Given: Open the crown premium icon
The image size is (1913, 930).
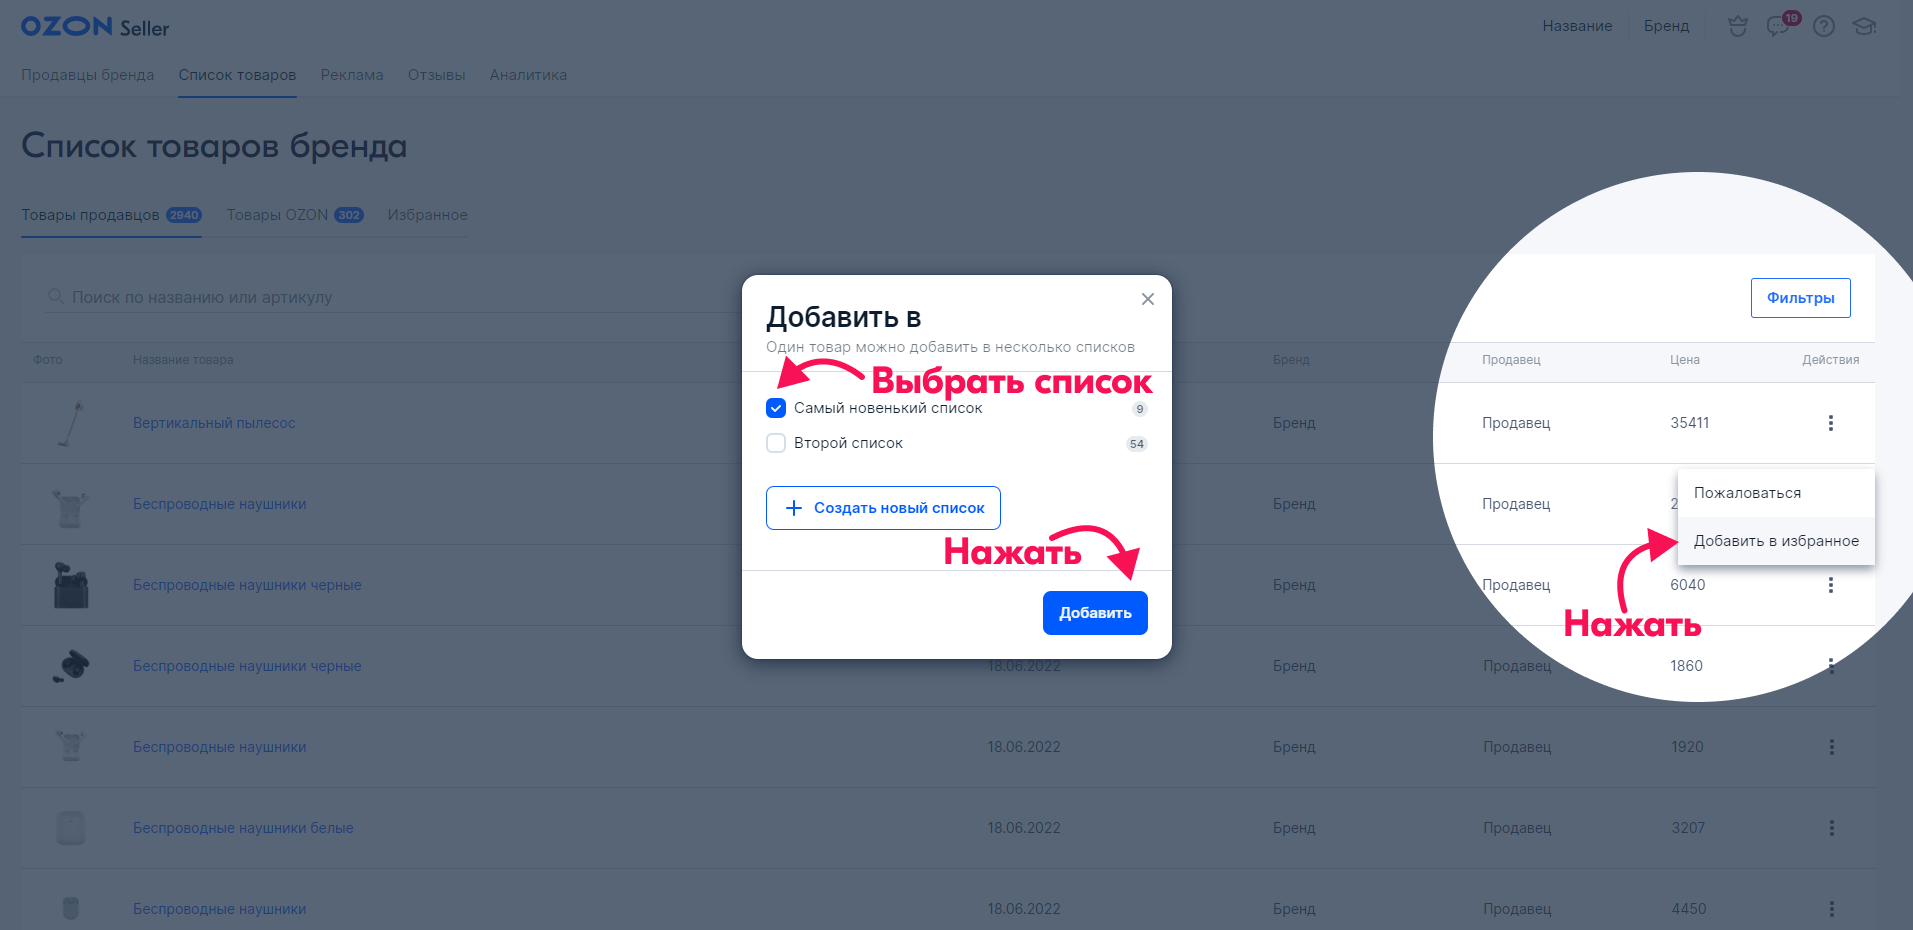Looking at the screenshot, I should pos(1737,27).
